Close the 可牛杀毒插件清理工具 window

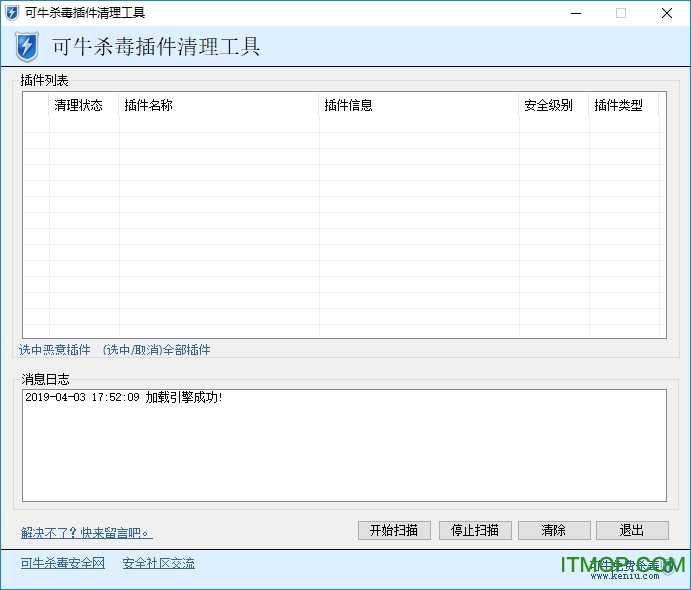pyautogui.click(x=667, y=13)
